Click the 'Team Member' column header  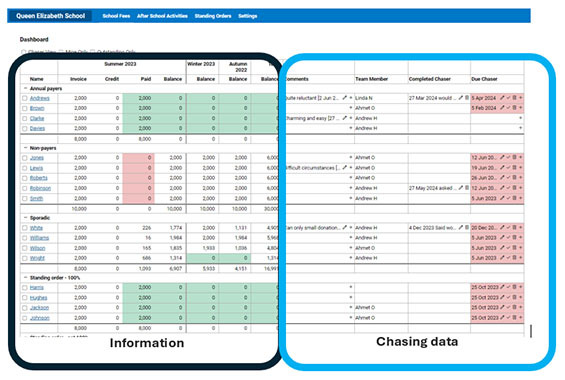click(372, 79)
